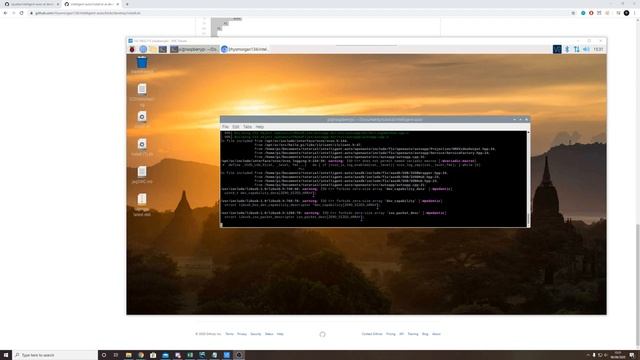This screenshot has height=360, width=640.
Task: Open the browser three-dot menu
Action: [635, 13]
